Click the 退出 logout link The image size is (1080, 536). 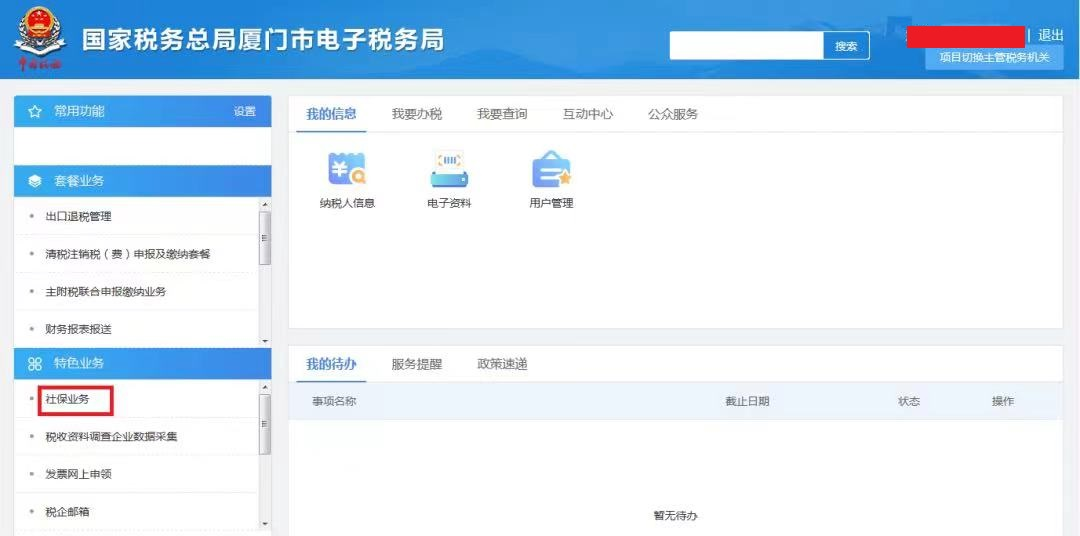1050,35
